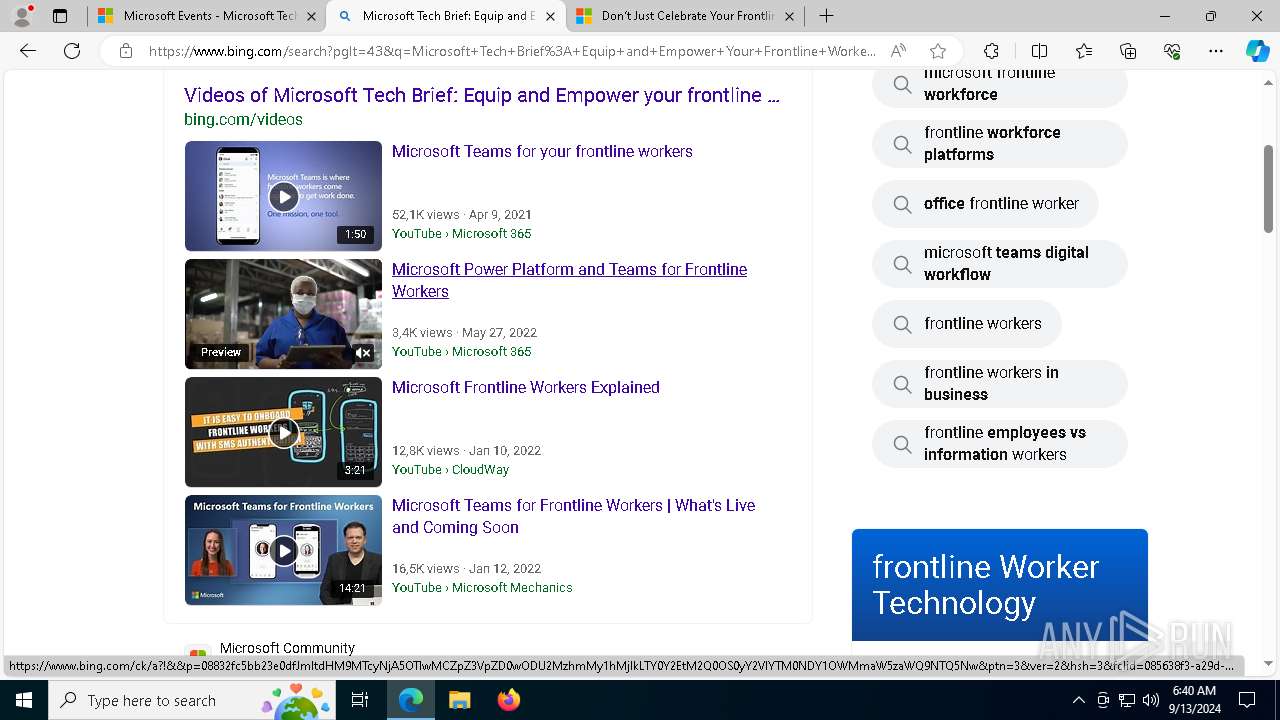Play the 1:50 Teams video thumbnail
Viewport: 1280px width, 720px height.
[x=283, y=196]
